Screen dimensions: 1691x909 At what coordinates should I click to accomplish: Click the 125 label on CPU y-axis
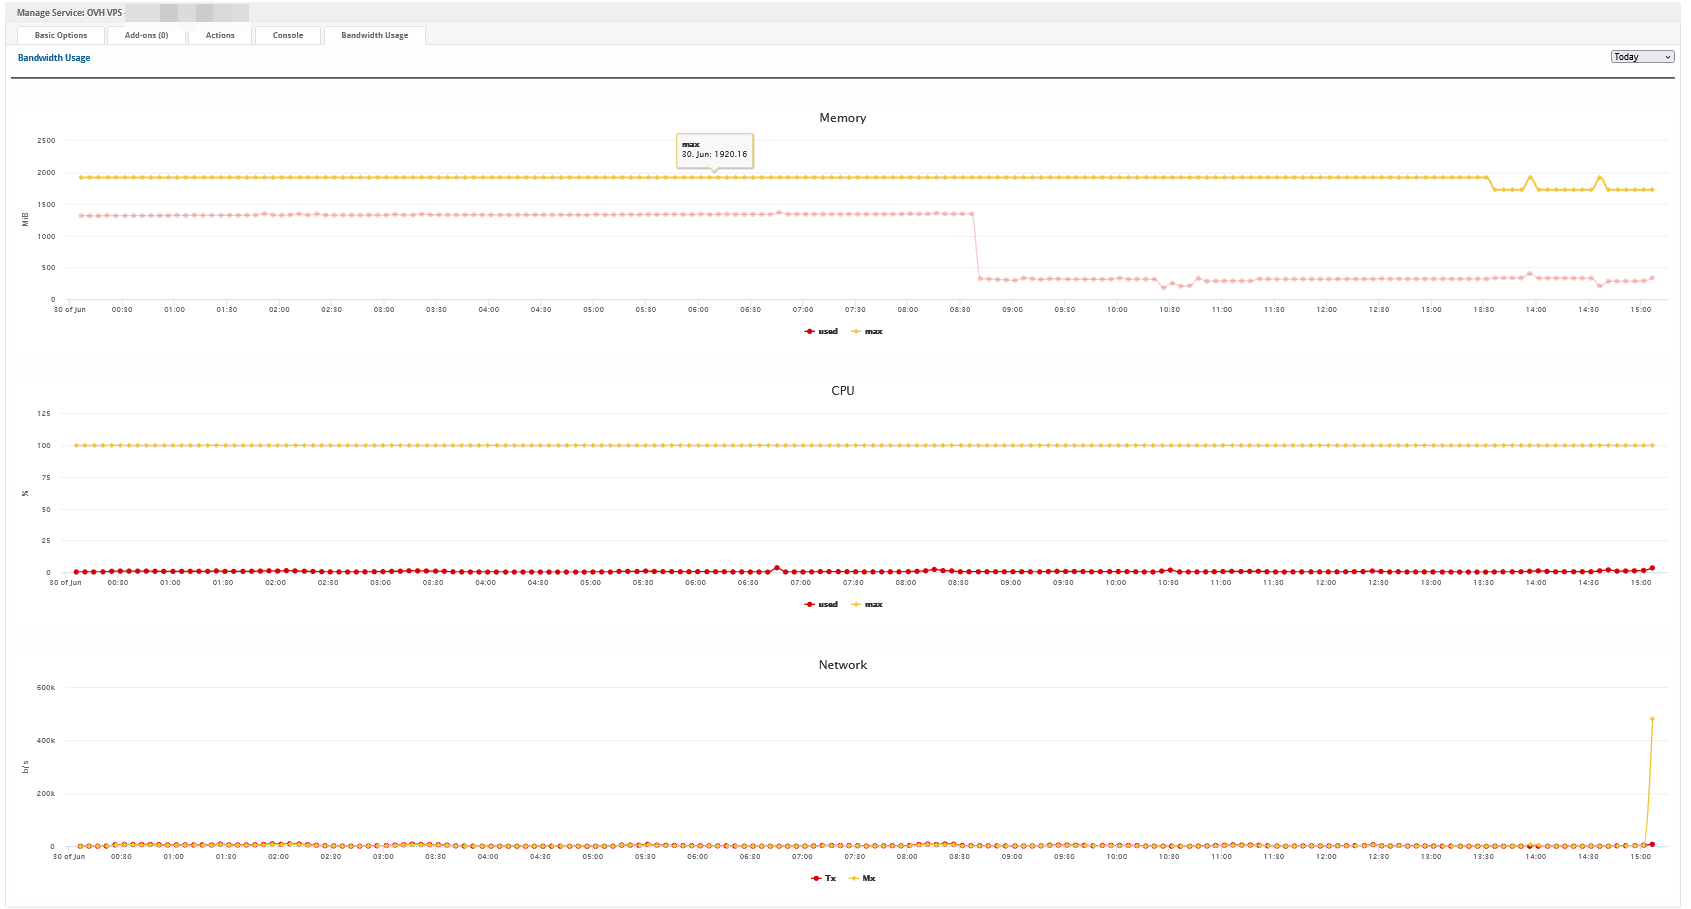(44, 414)
